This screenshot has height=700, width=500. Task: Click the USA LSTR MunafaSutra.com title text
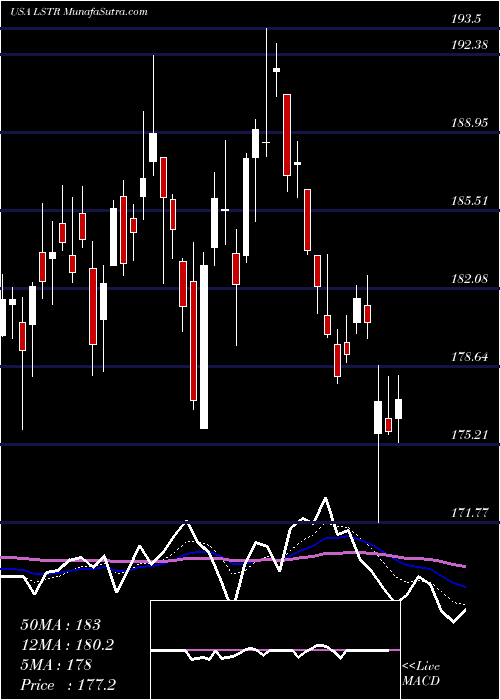pos(79,12)
